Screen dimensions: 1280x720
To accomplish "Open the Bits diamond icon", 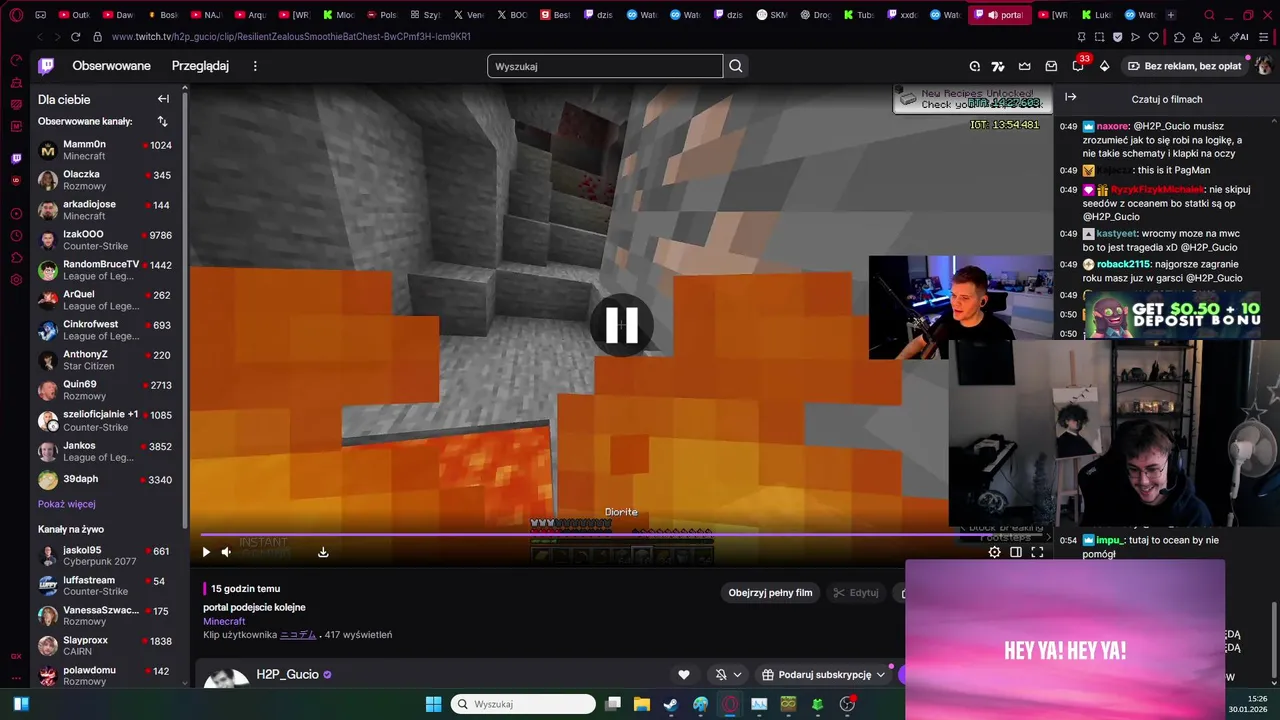I will (x=1104, y=66).
